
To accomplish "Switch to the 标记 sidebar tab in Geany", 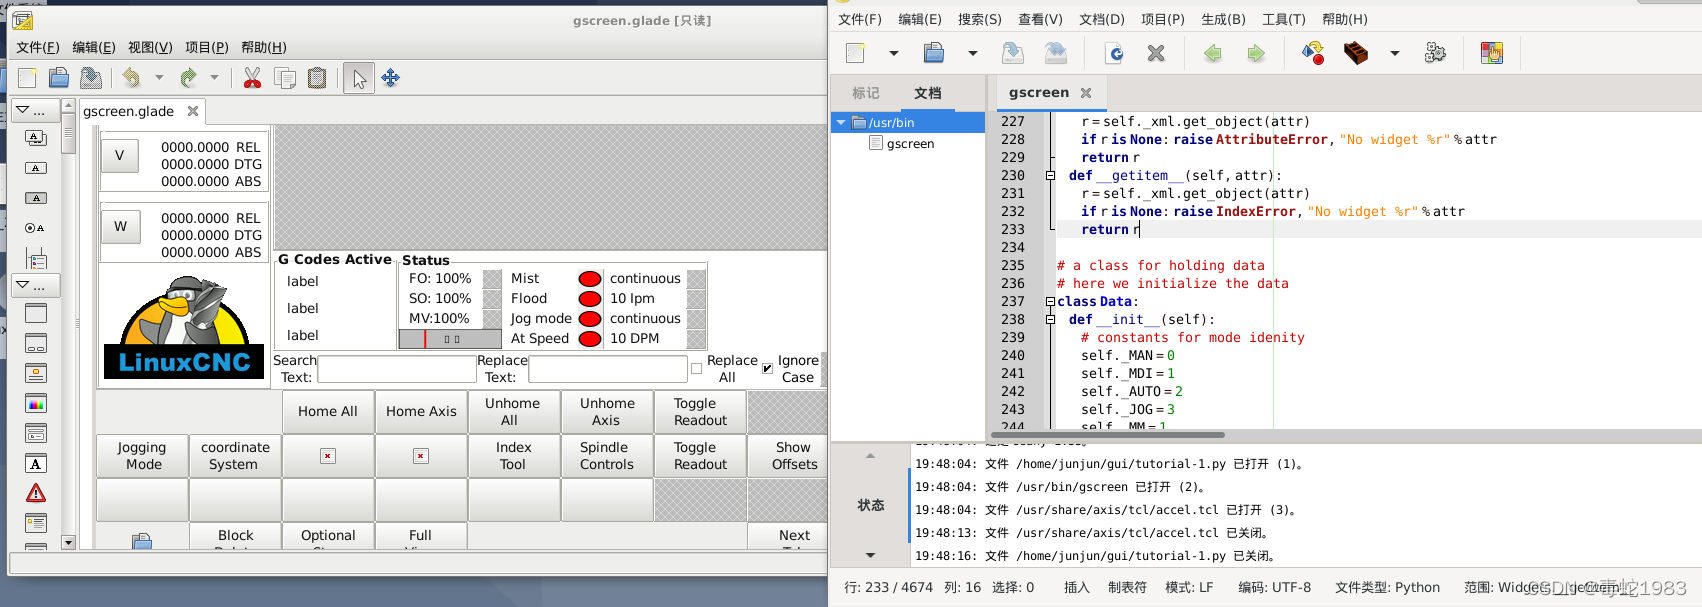I will (x=866, y=93).
